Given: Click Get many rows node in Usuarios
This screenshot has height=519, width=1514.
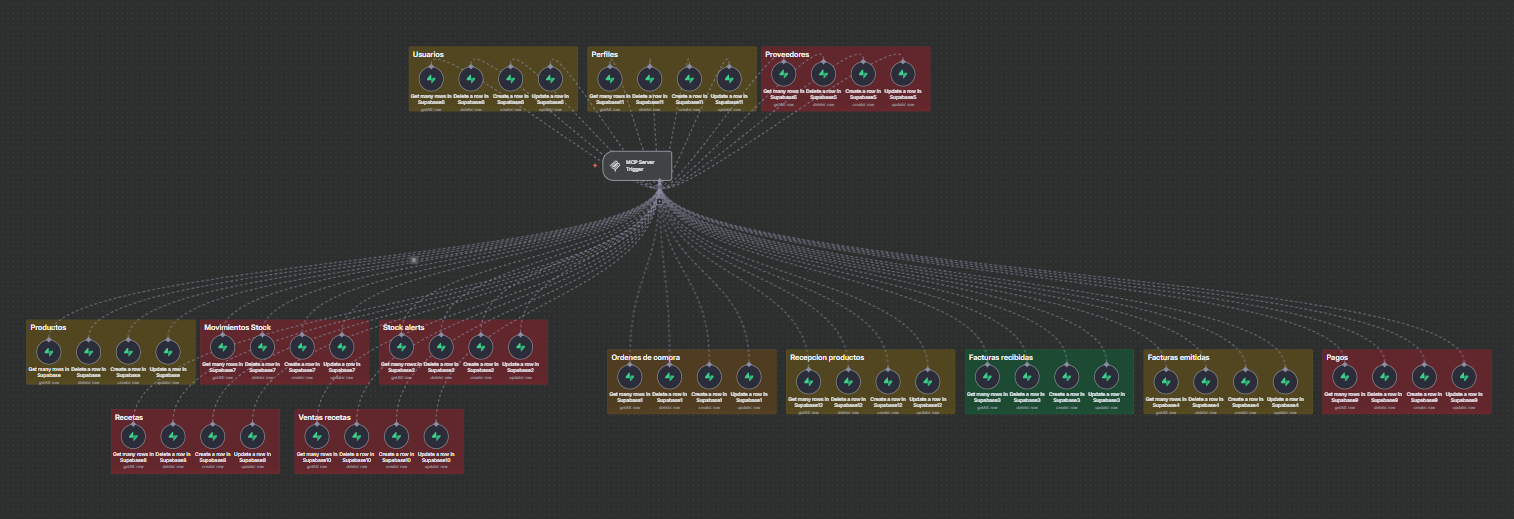Looking at the screenshot, I should [x=431, y=78].
